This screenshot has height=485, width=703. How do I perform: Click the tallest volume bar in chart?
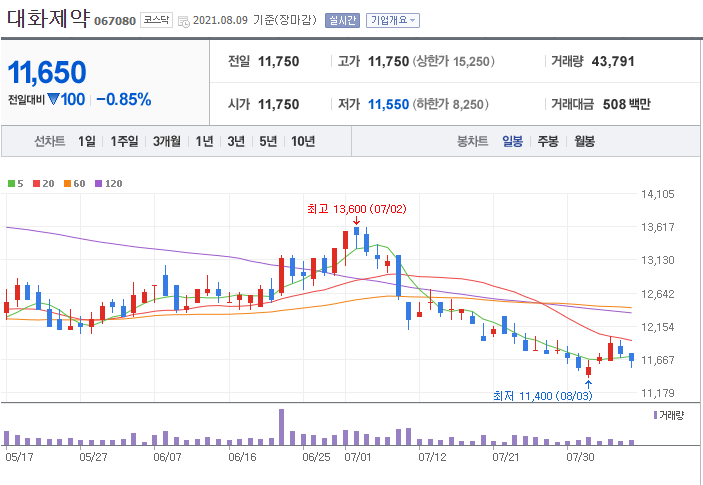point(282,427)
